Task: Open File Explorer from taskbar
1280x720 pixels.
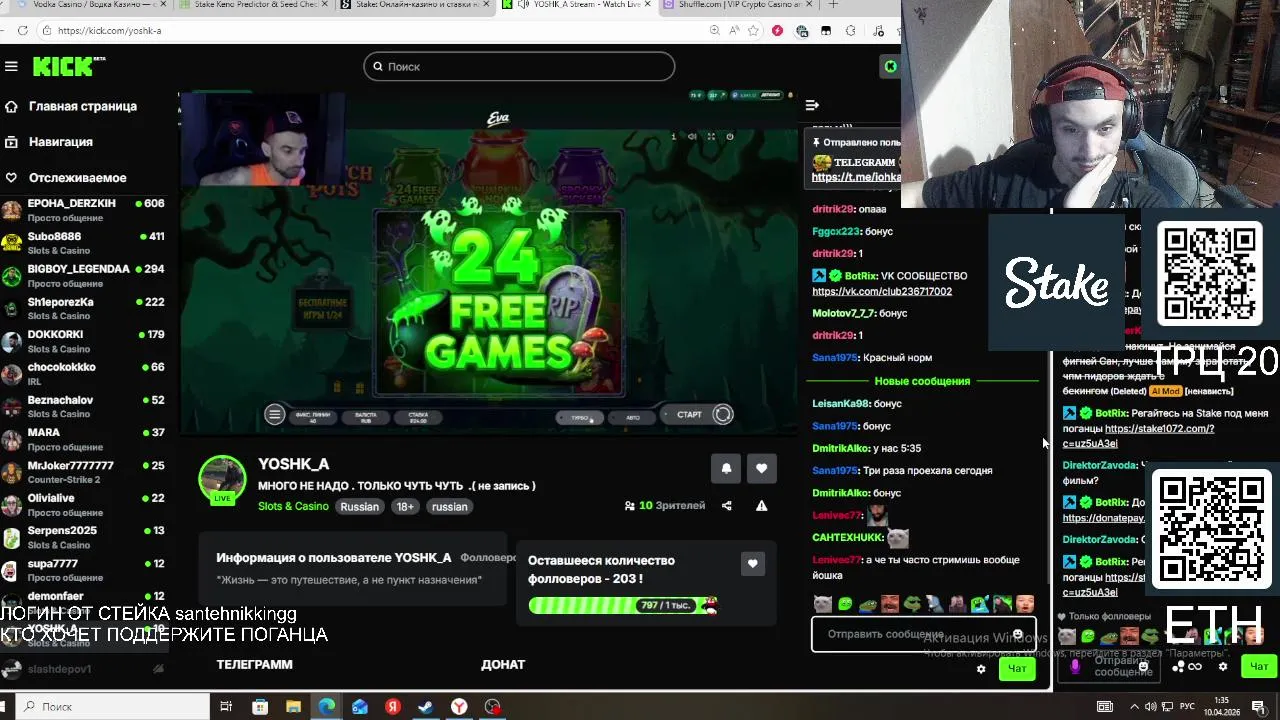Action: [293, 707]
